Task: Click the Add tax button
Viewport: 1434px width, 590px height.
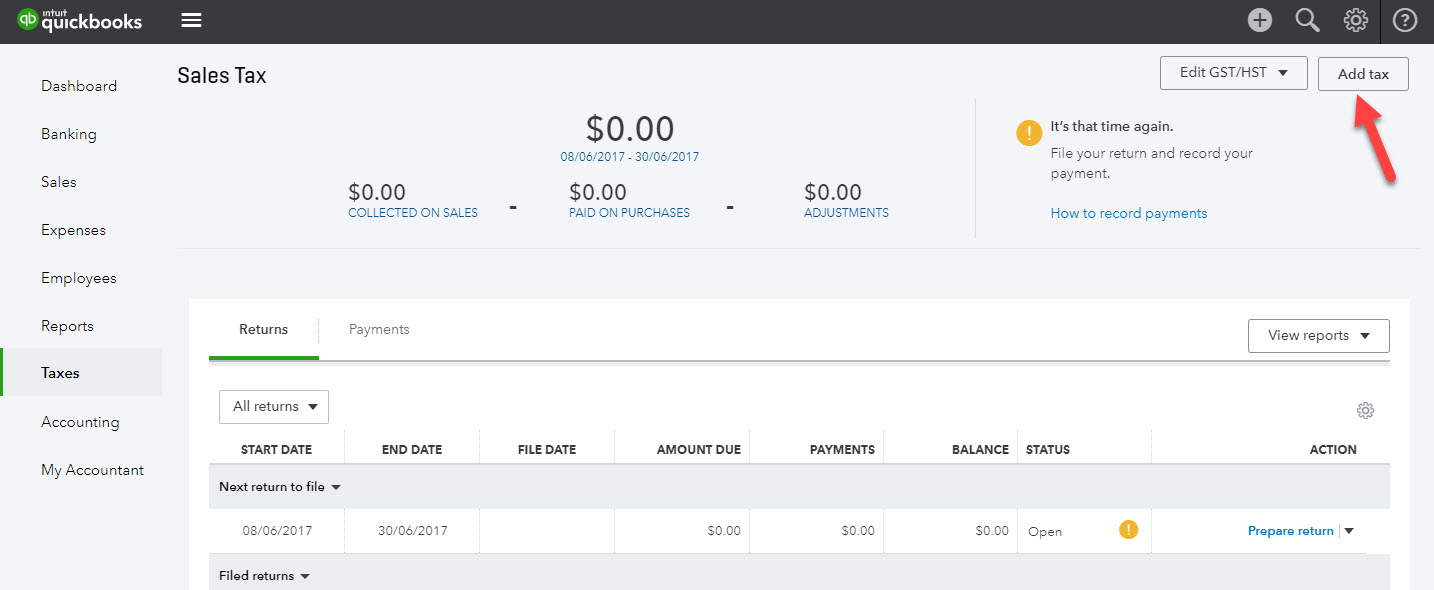Action: [1362, 73]
